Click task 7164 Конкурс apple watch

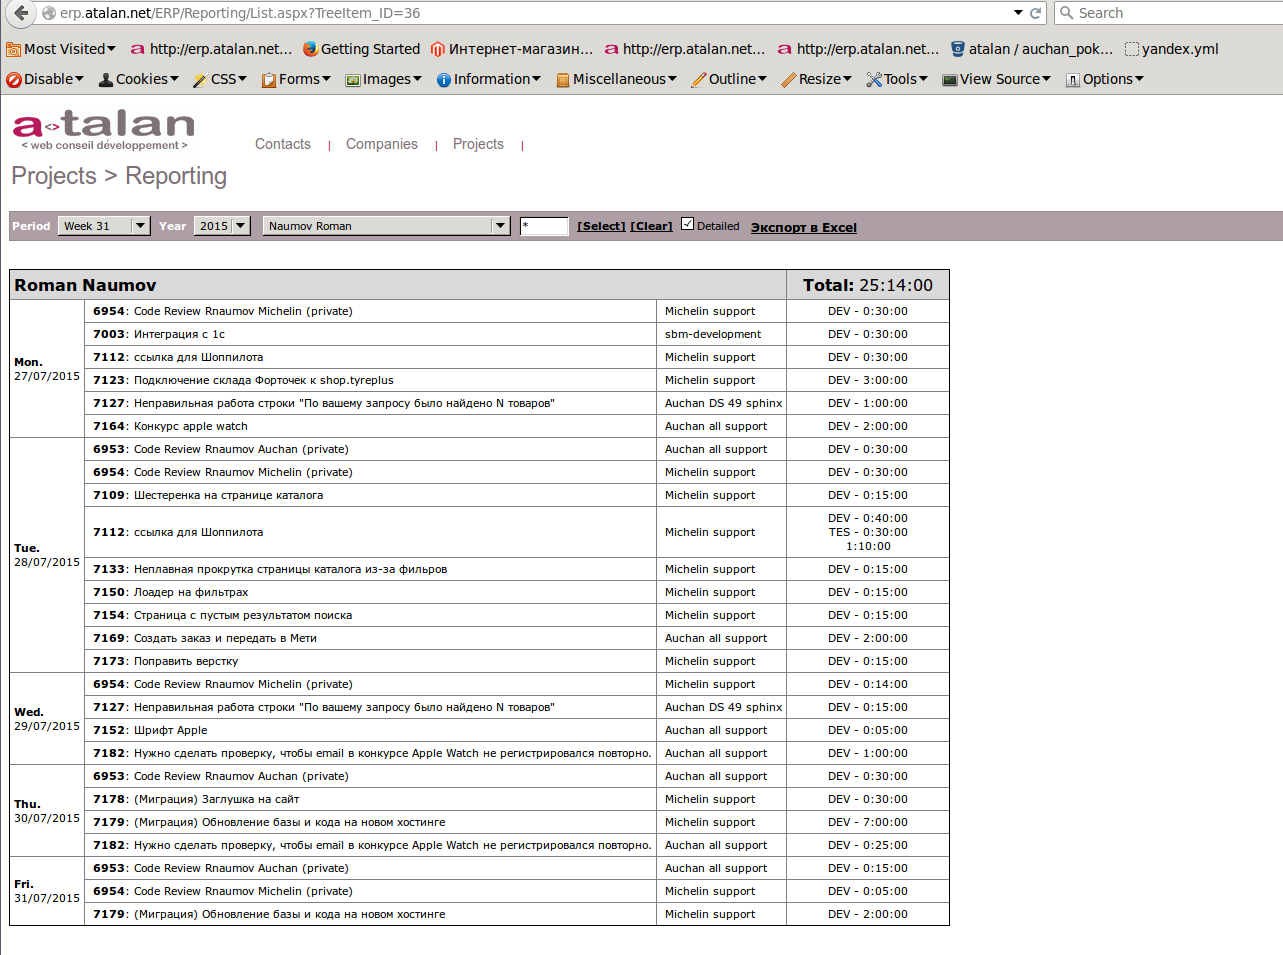[x=170, y=426]
